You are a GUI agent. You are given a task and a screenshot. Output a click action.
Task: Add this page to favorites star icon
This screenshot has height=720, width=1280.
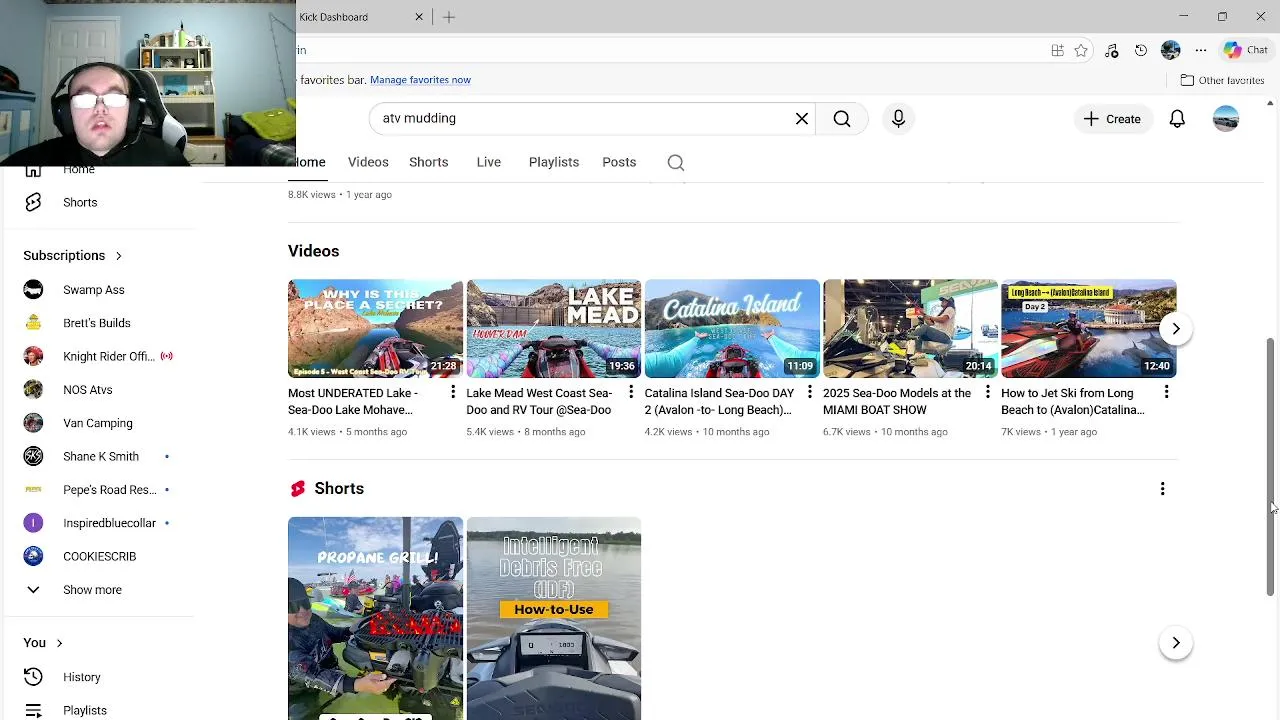click(x=1081, y=50)
